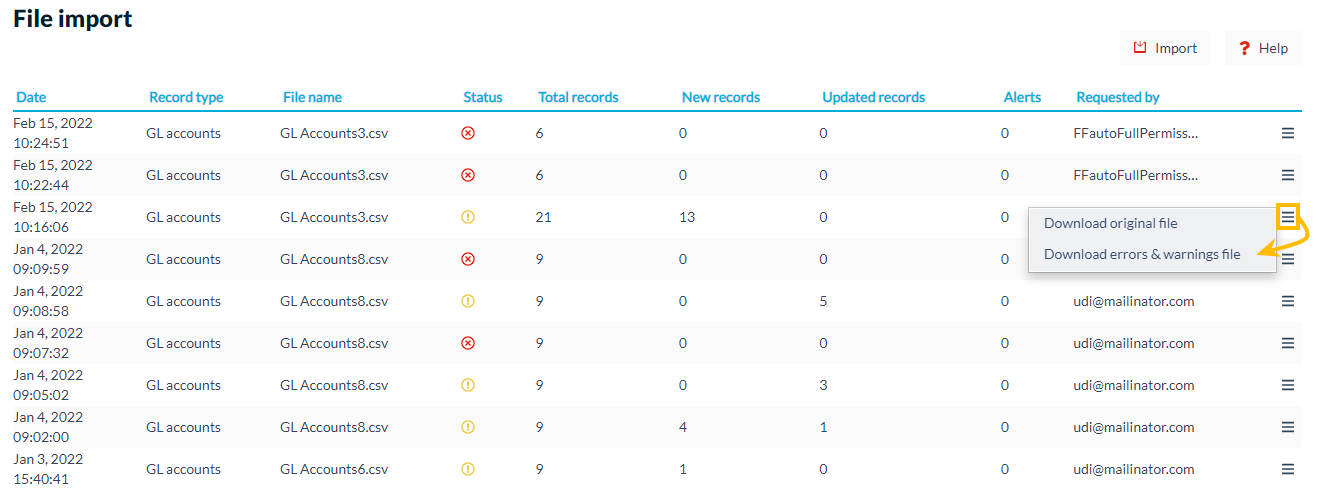Click the File import page heading
Screen dimensions: 1318x494
pos(73,19)
